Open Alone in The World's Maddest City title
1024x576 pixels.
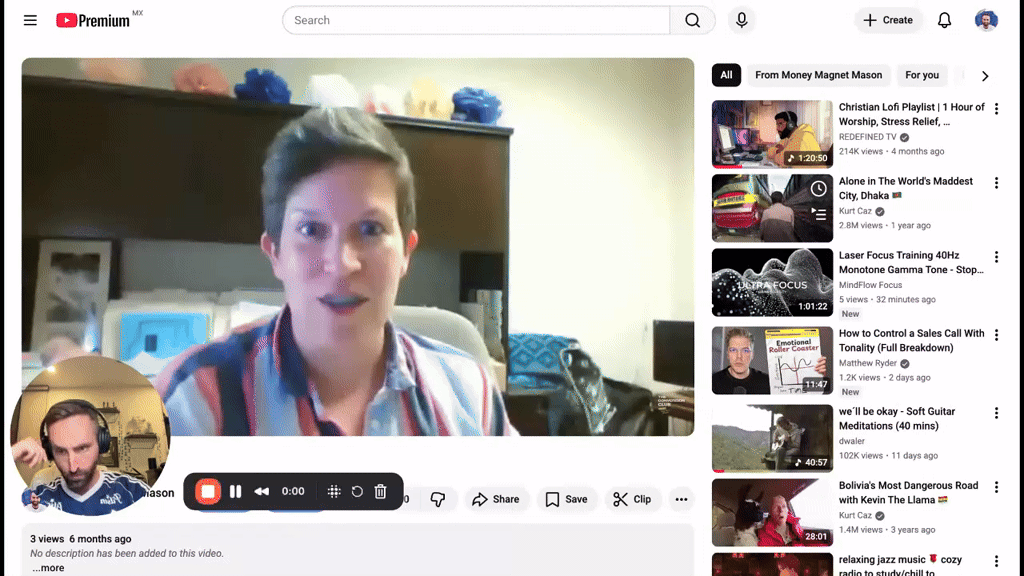pos(906,188)
